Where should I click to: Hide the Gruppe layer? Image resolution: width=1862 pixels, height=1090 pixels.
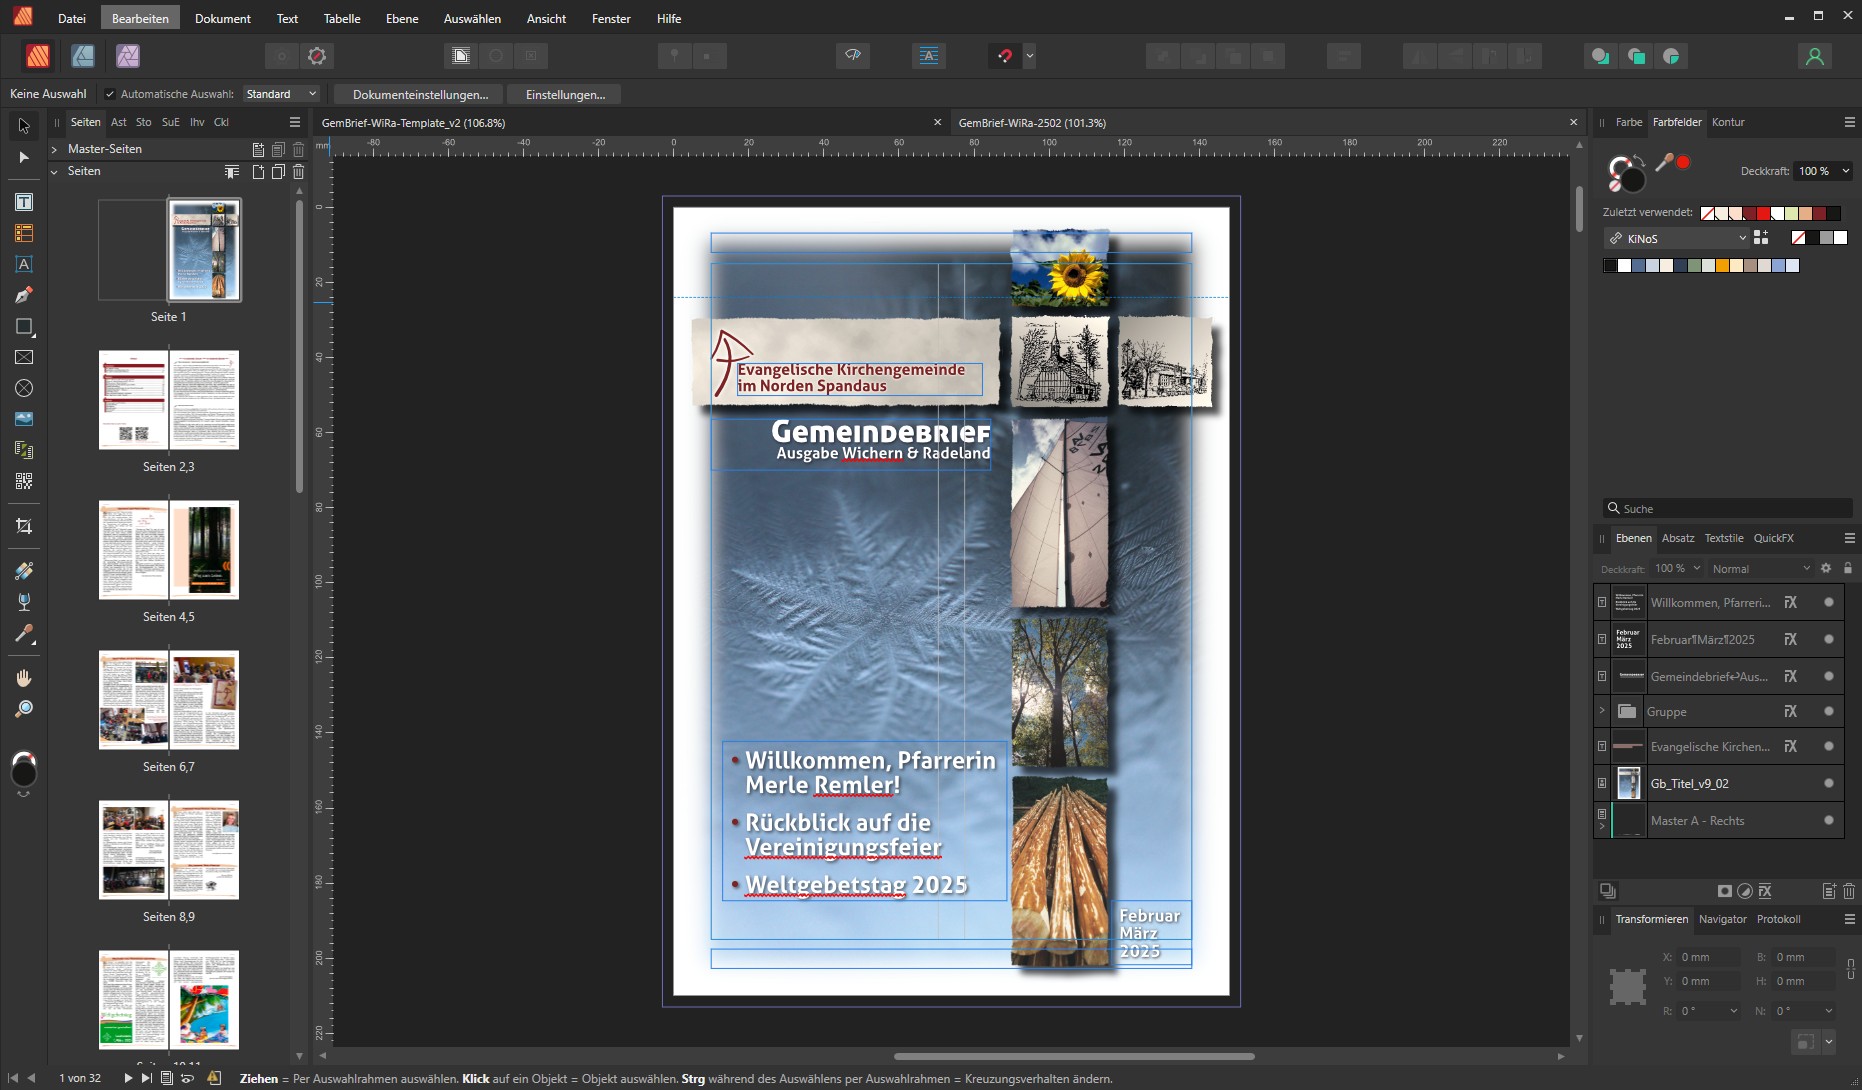click(1829, 711)
